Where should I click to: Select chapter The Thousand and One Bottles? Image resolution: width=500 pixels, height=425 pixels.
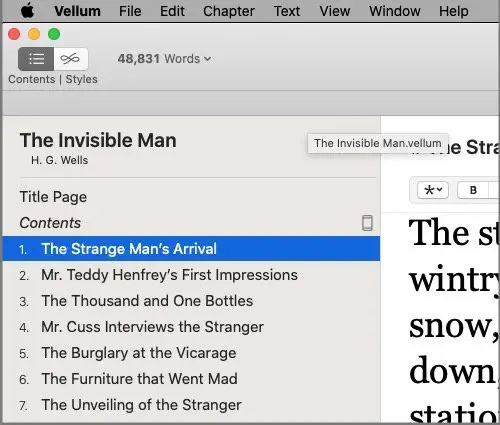point(191,301)
